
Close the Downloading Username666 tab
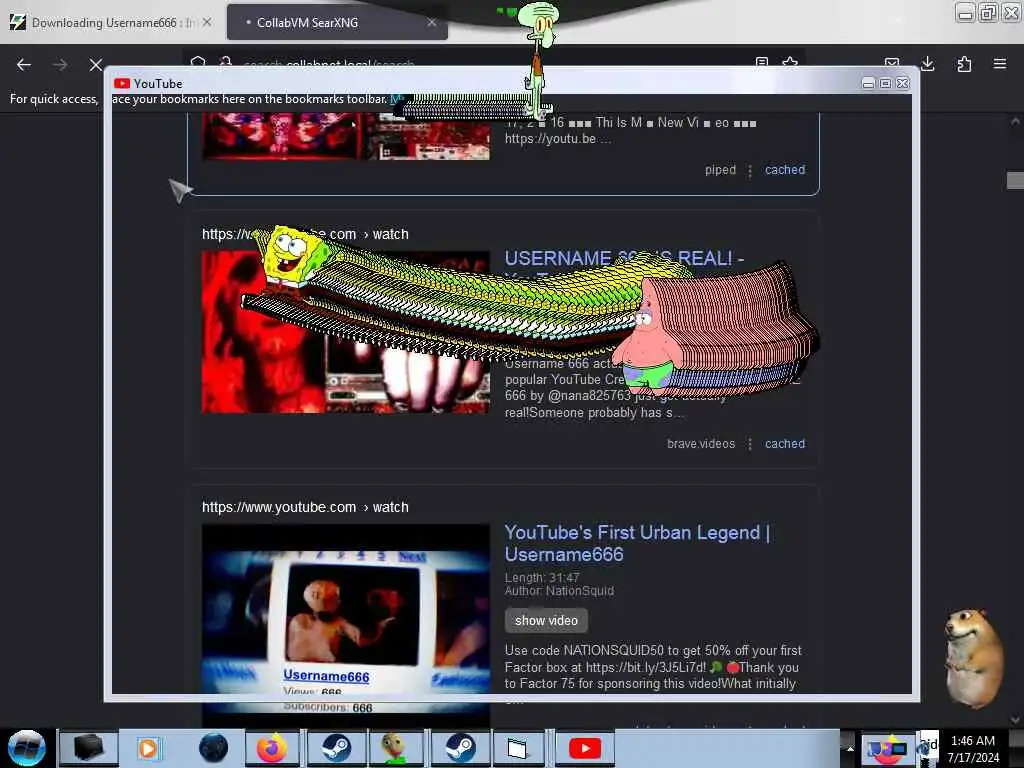tap(207, 22)
